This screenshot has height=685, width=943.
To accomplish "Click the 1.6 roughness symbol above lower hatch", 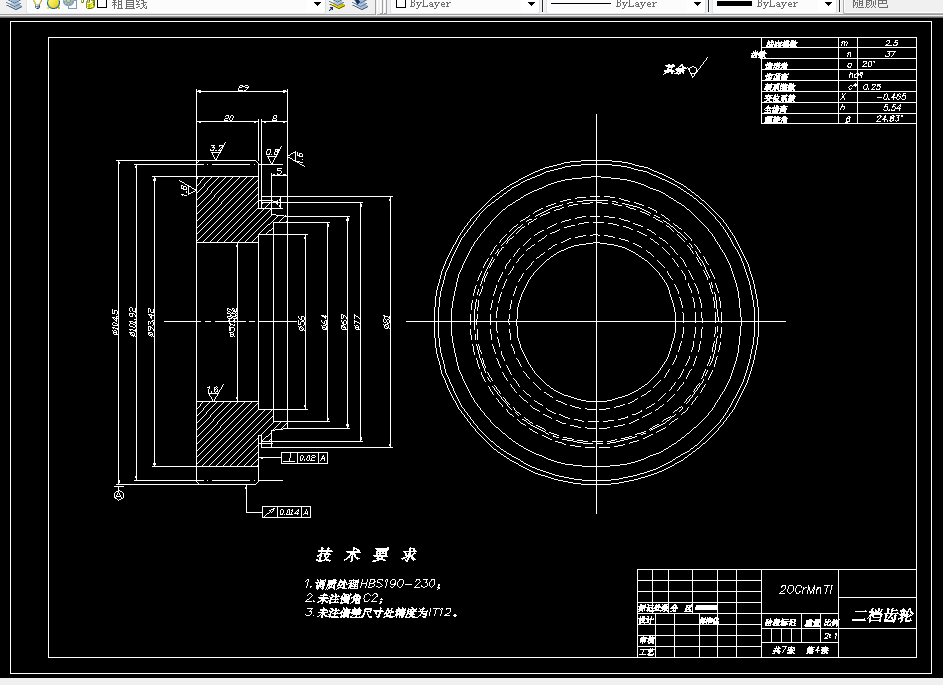I will click(214, 393).
